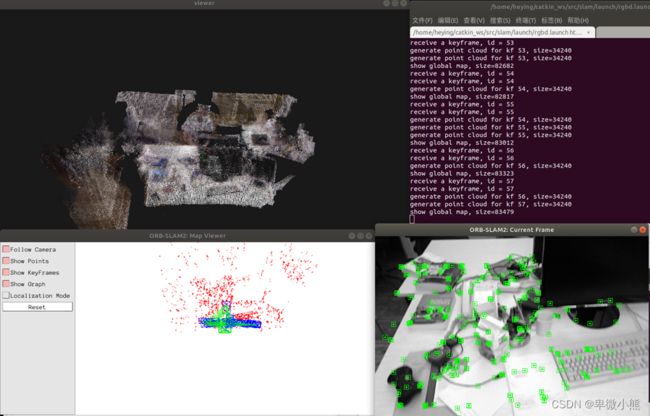This screenshot has height=416, width=650.
Task: Open the 标签(B) terminal menu
Action: pyautogui.click(x=551, y=20)
